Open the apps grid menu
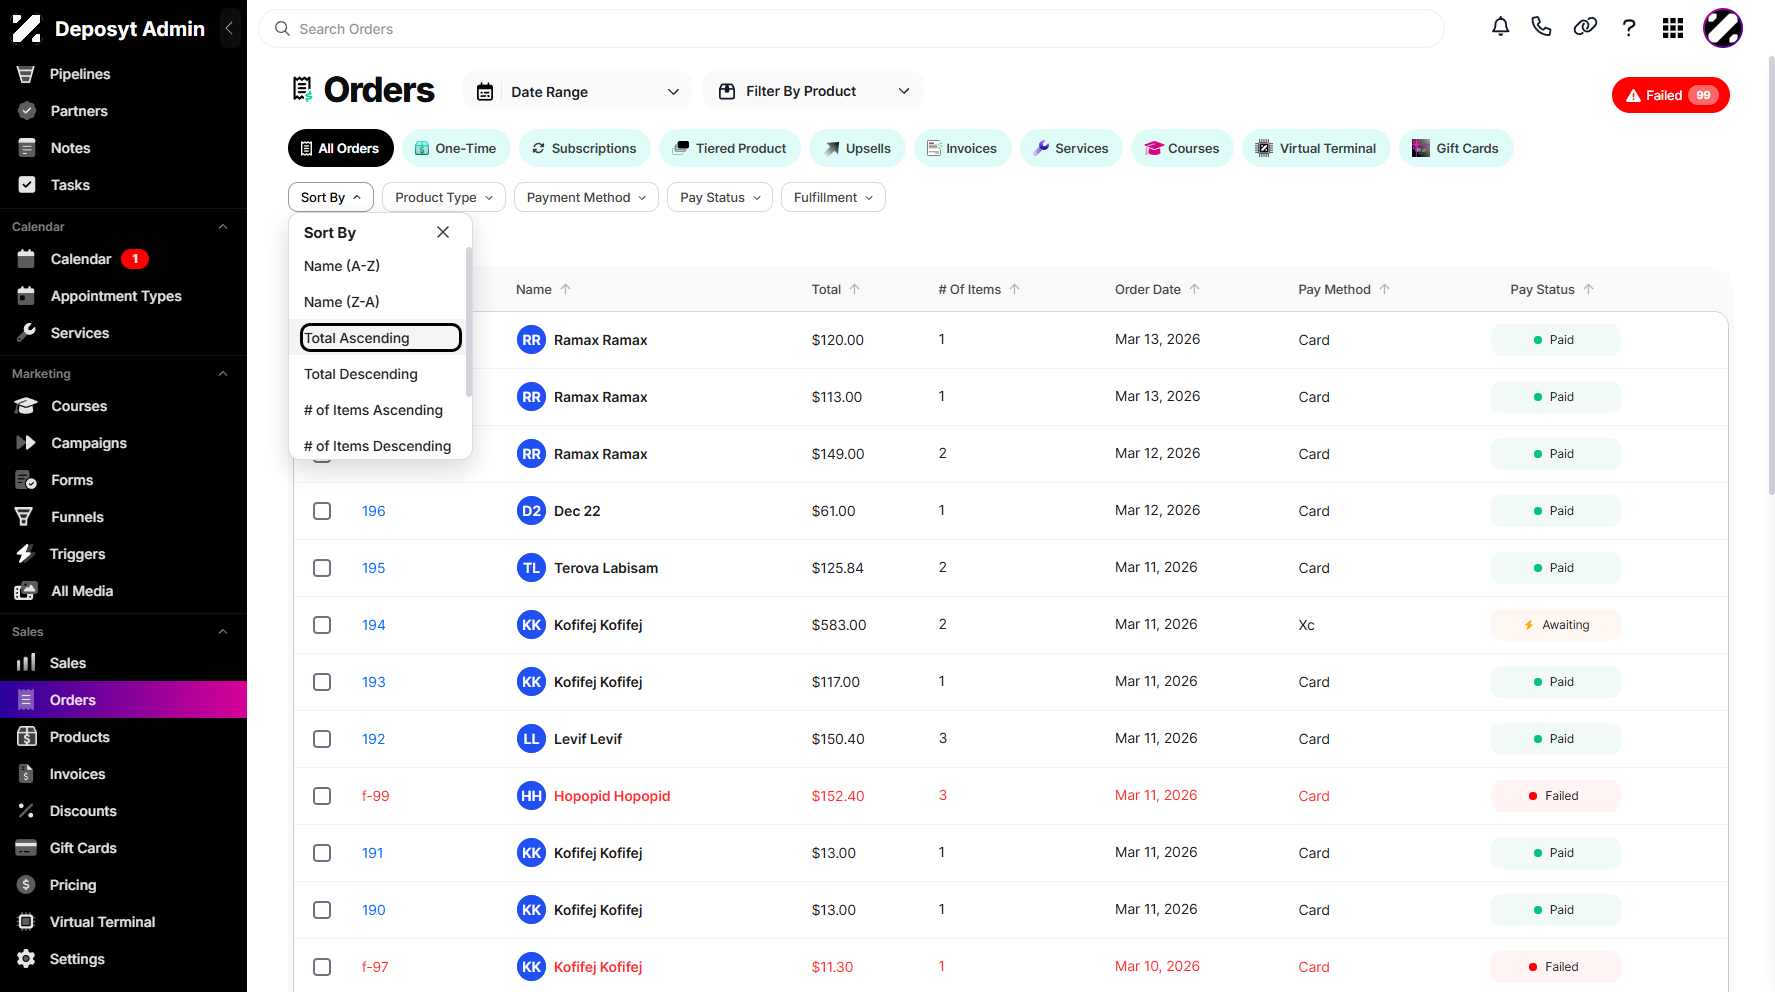 click(1673, 28)
